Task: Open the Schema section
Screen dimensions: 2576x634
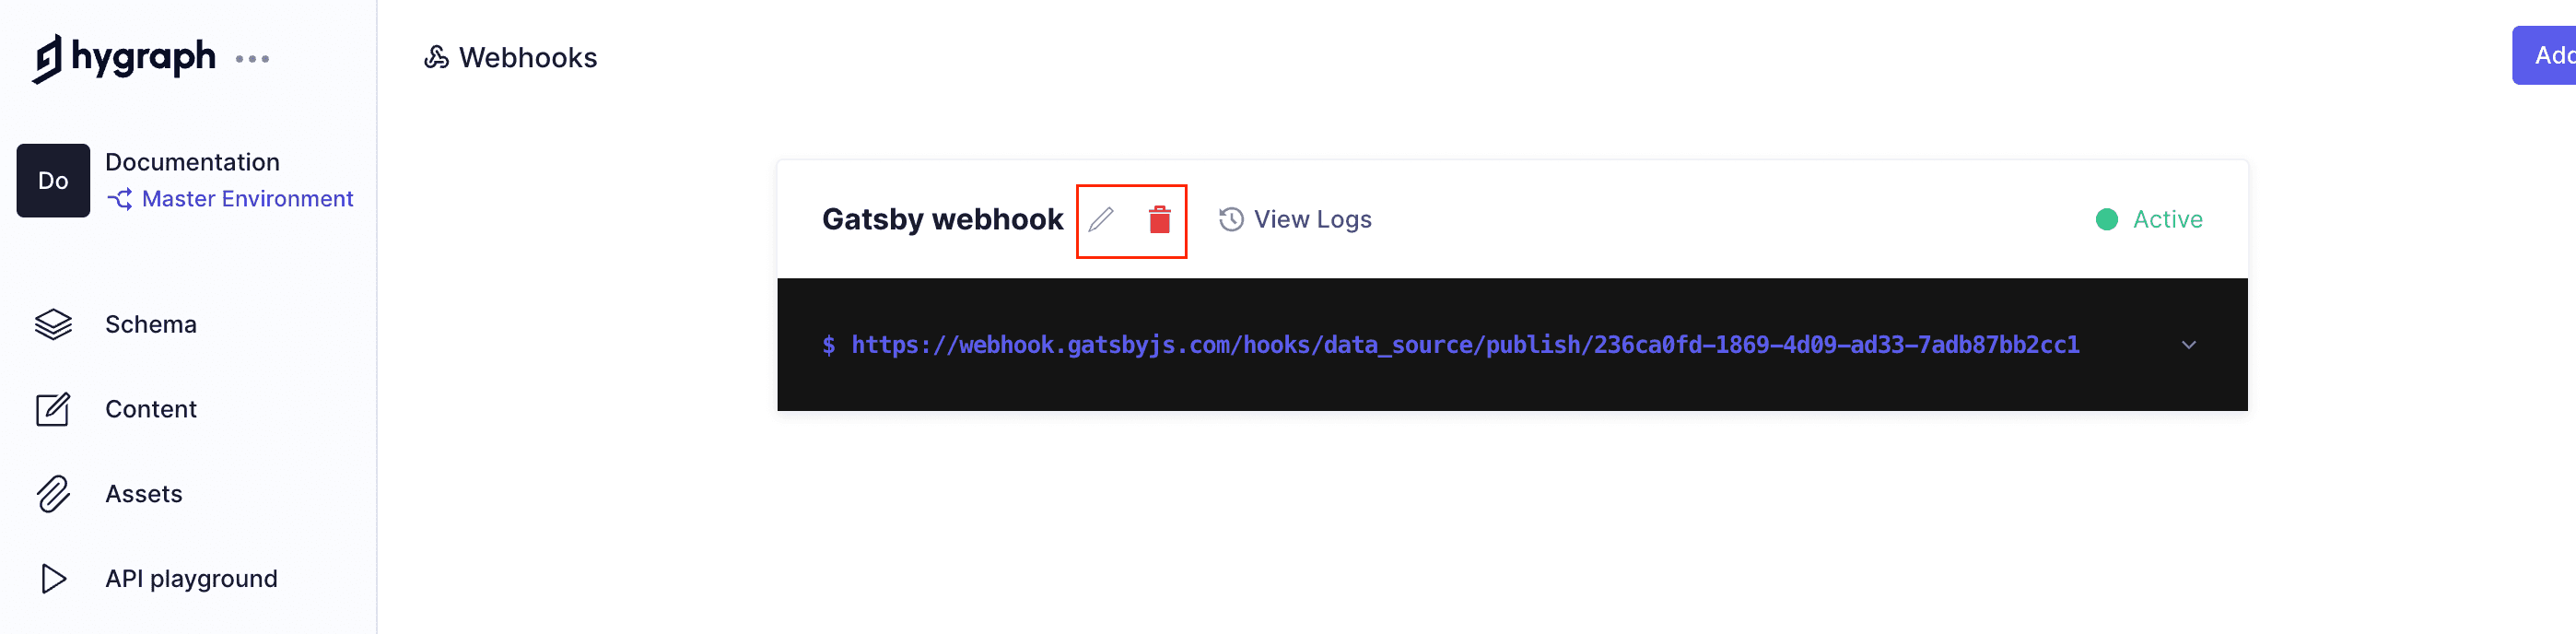Action: (x=149, y=324)
